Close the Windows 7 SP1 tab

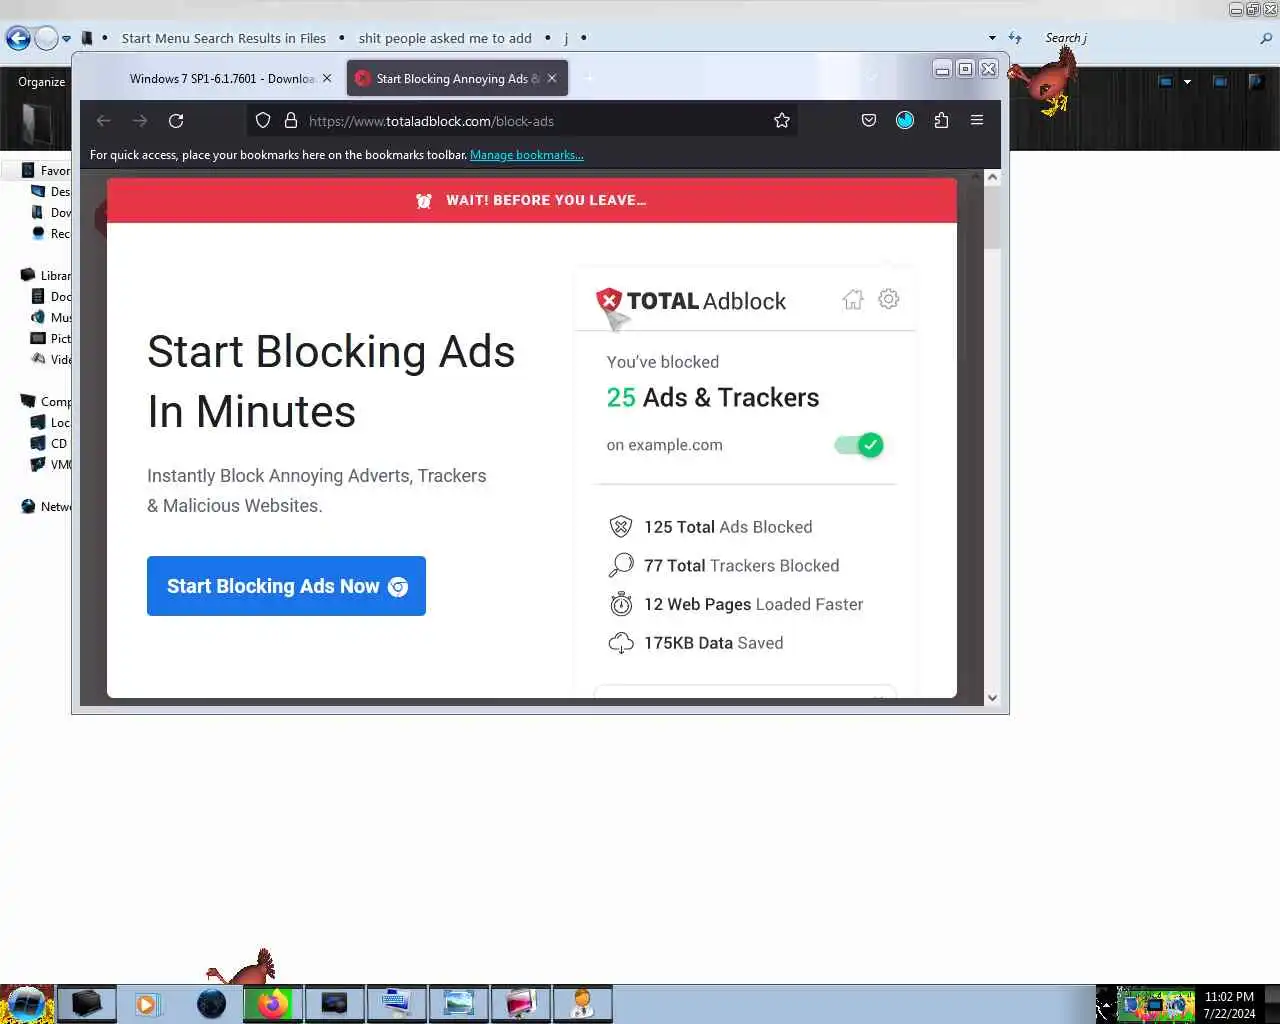327,78
